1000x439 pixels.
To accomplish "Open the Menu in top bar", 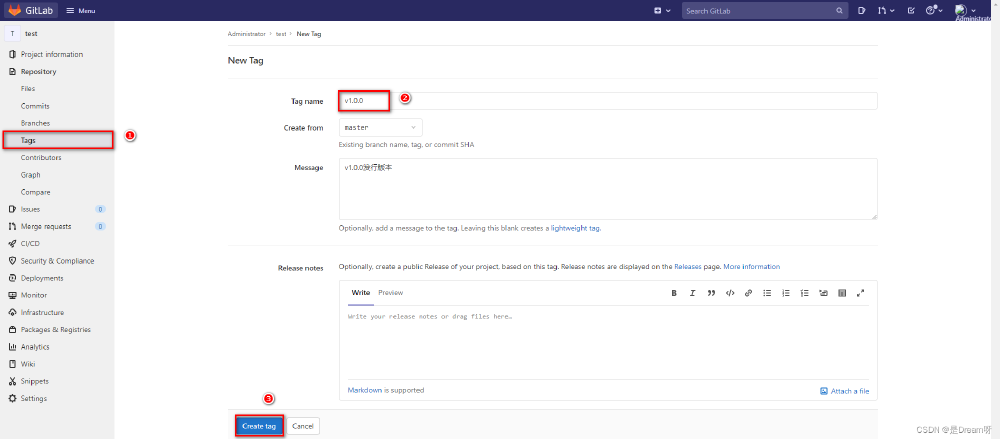I will pyautogui.click(x=82, y=11).
